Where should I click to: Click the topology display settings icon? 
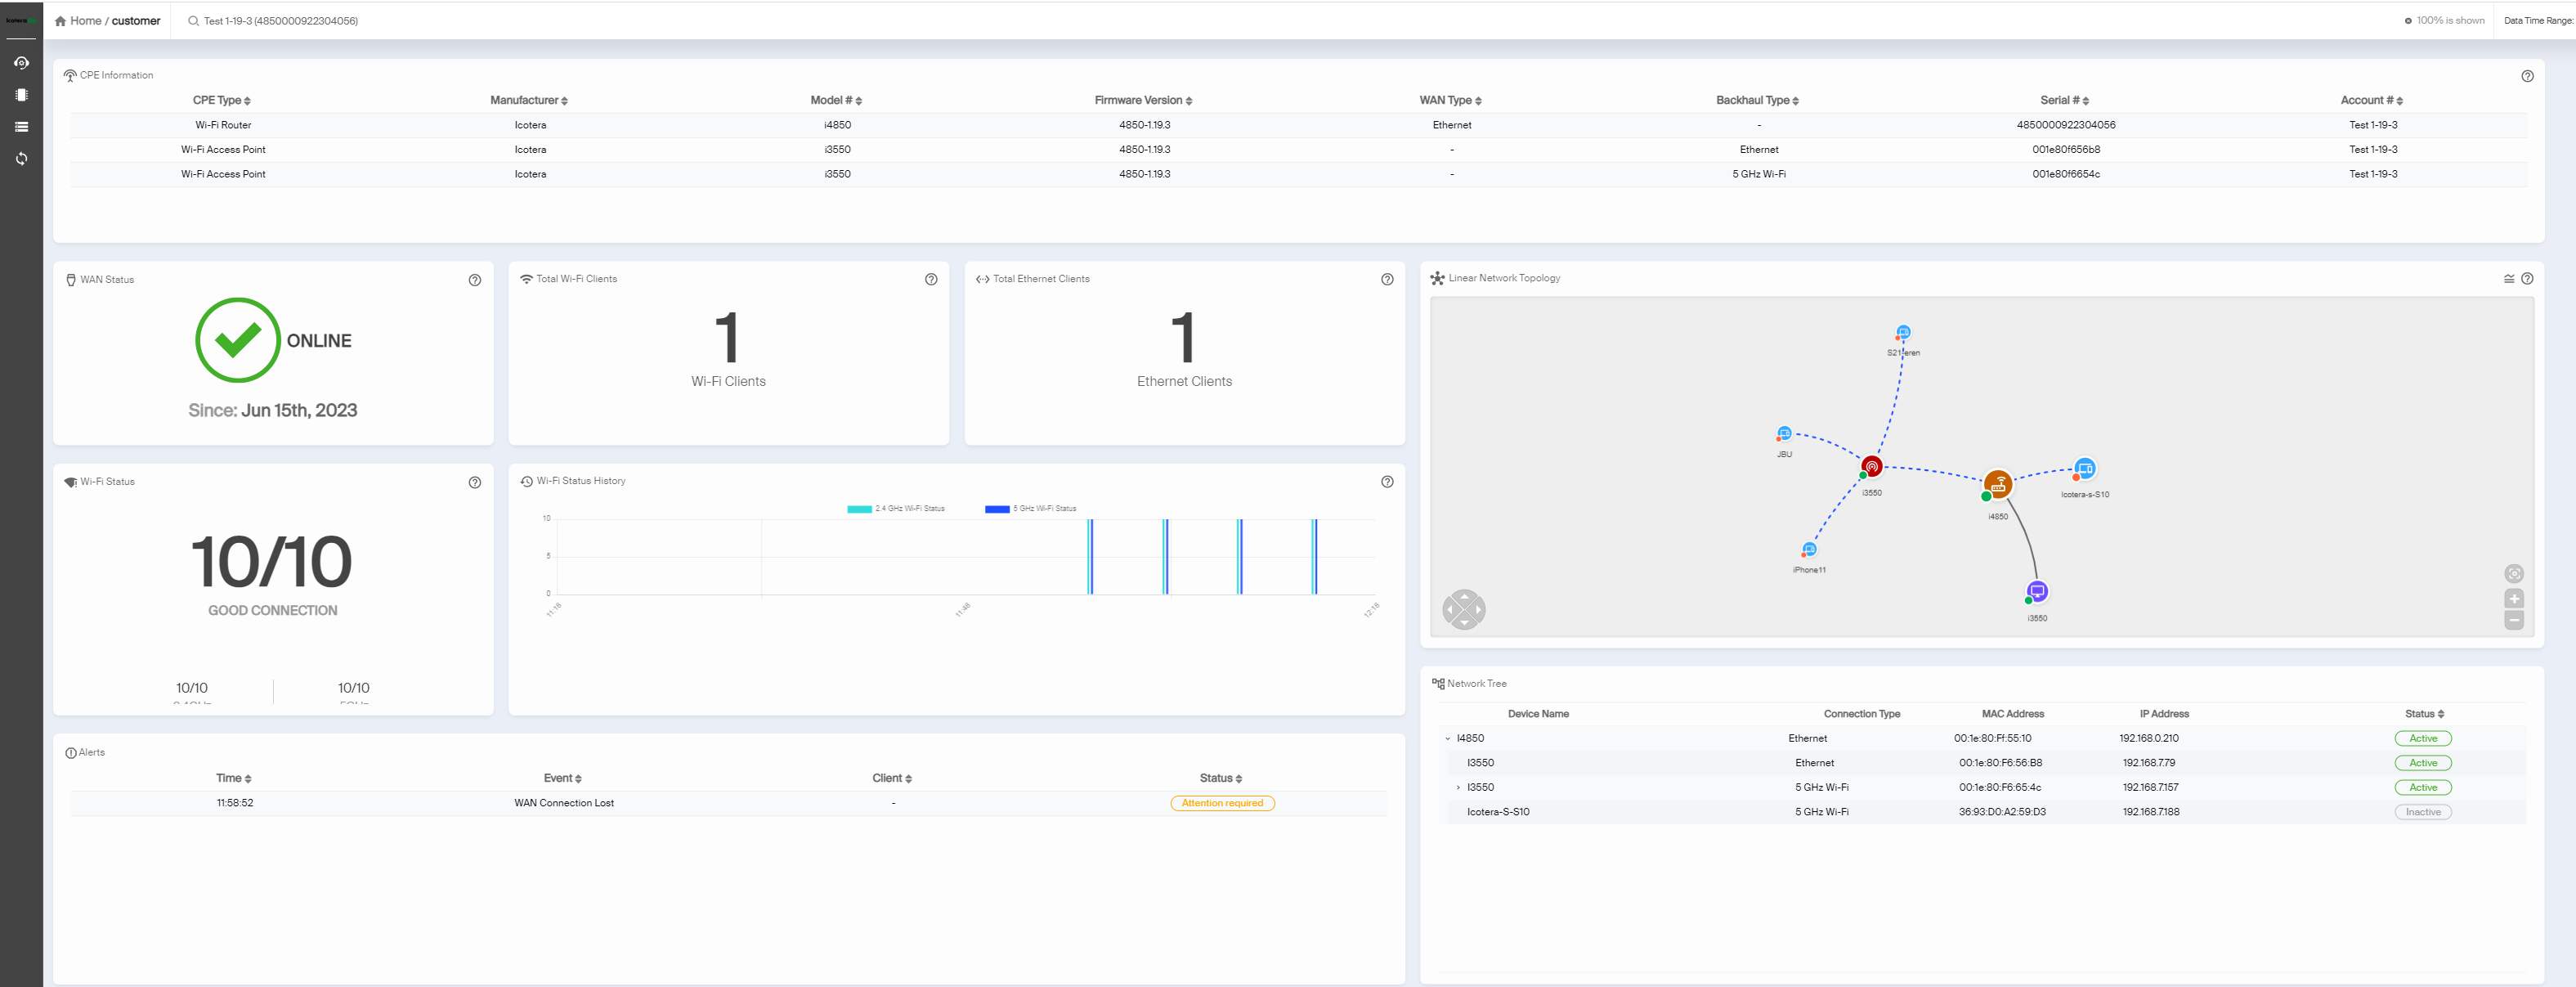(x=2508, y=279)
